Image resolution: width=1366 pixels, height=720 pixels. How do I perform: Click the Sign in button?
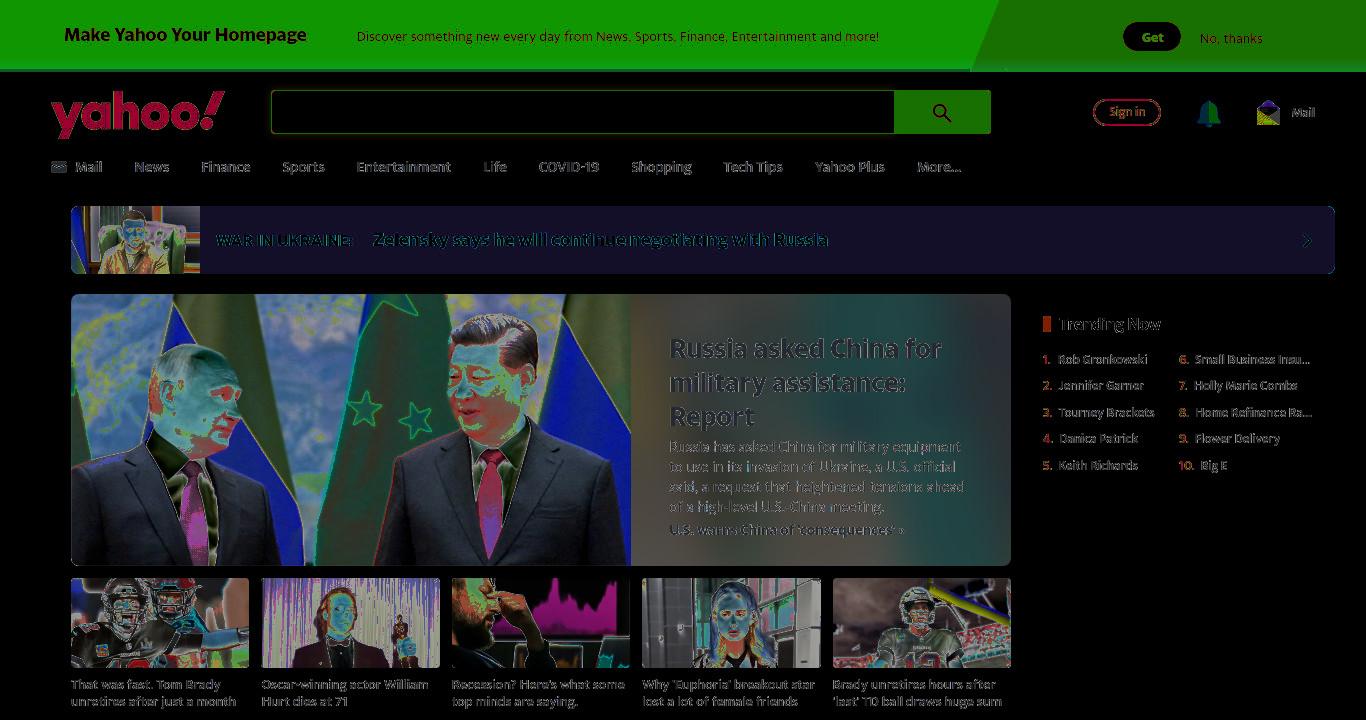pyautogui.click(x=1127, y=112)
